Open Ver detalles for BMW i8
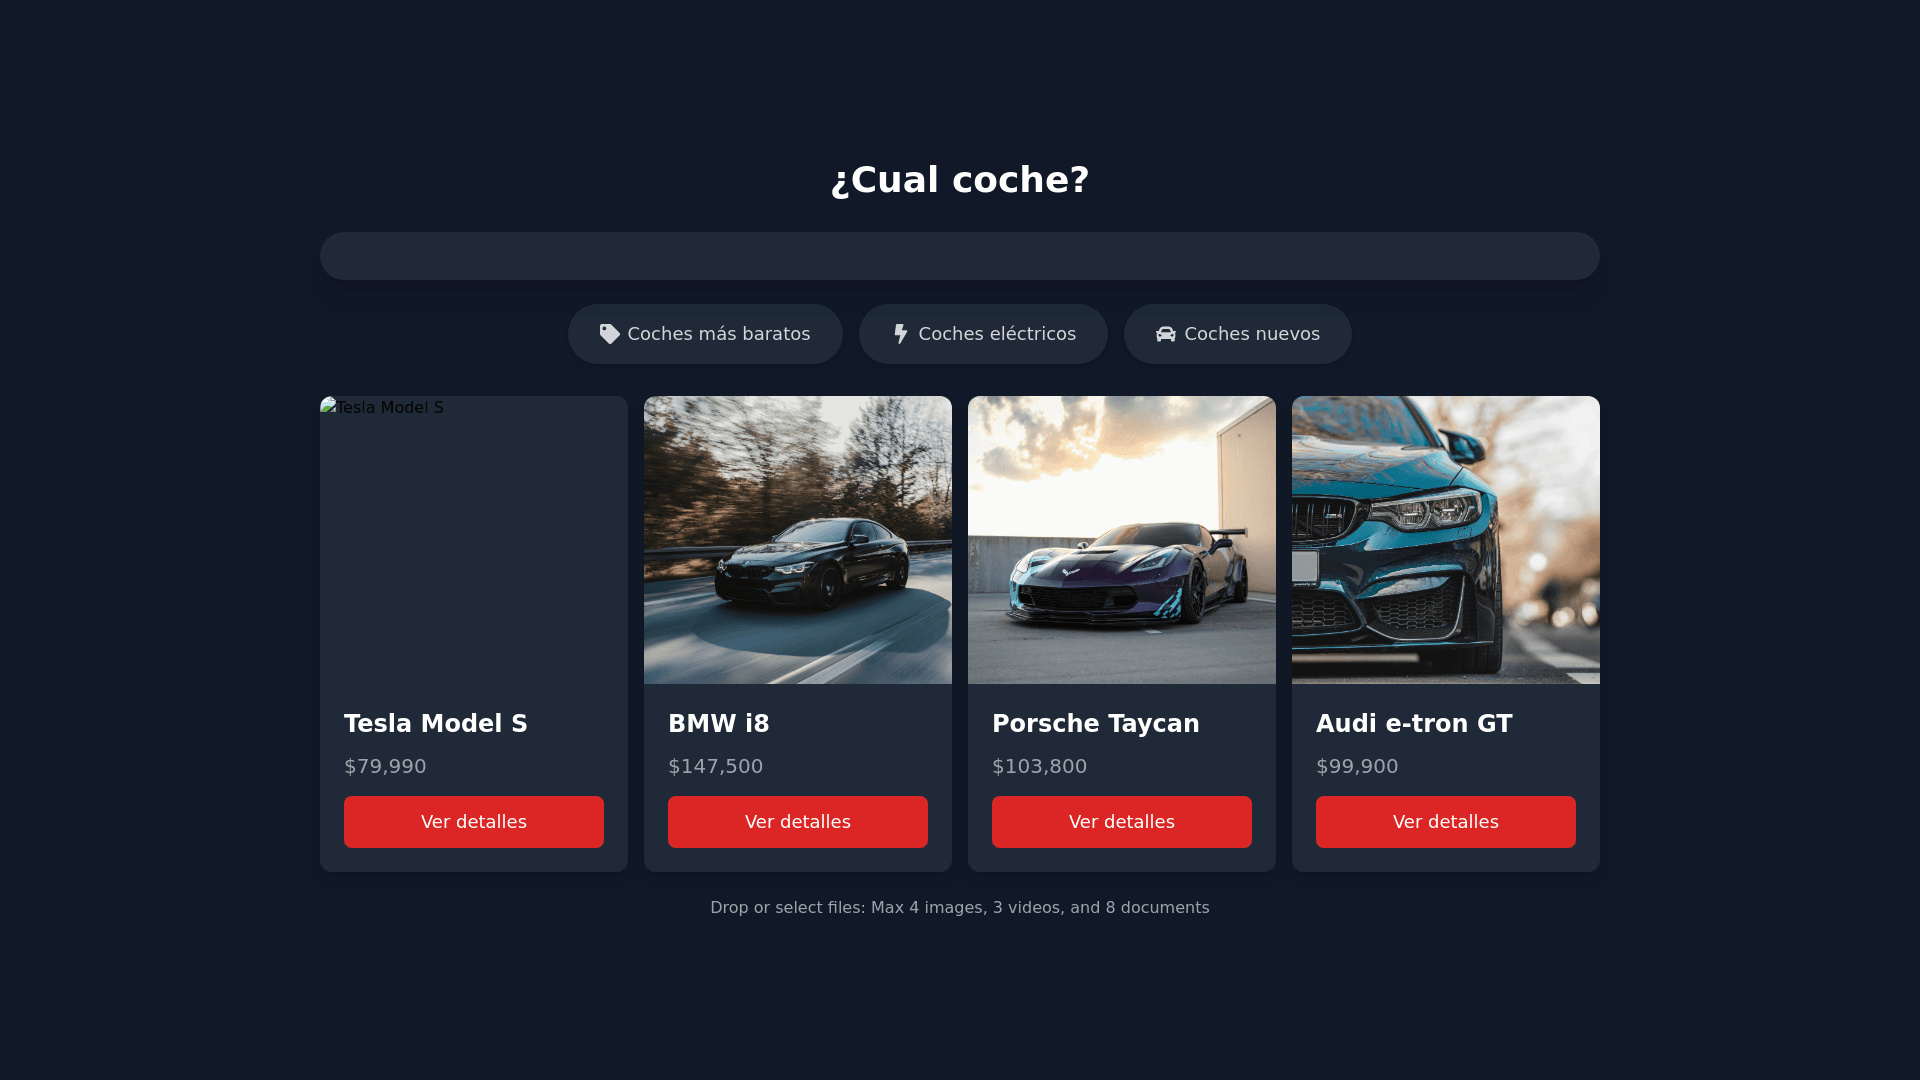Viewport: 1920px width, 1080px height. (798, 822)
